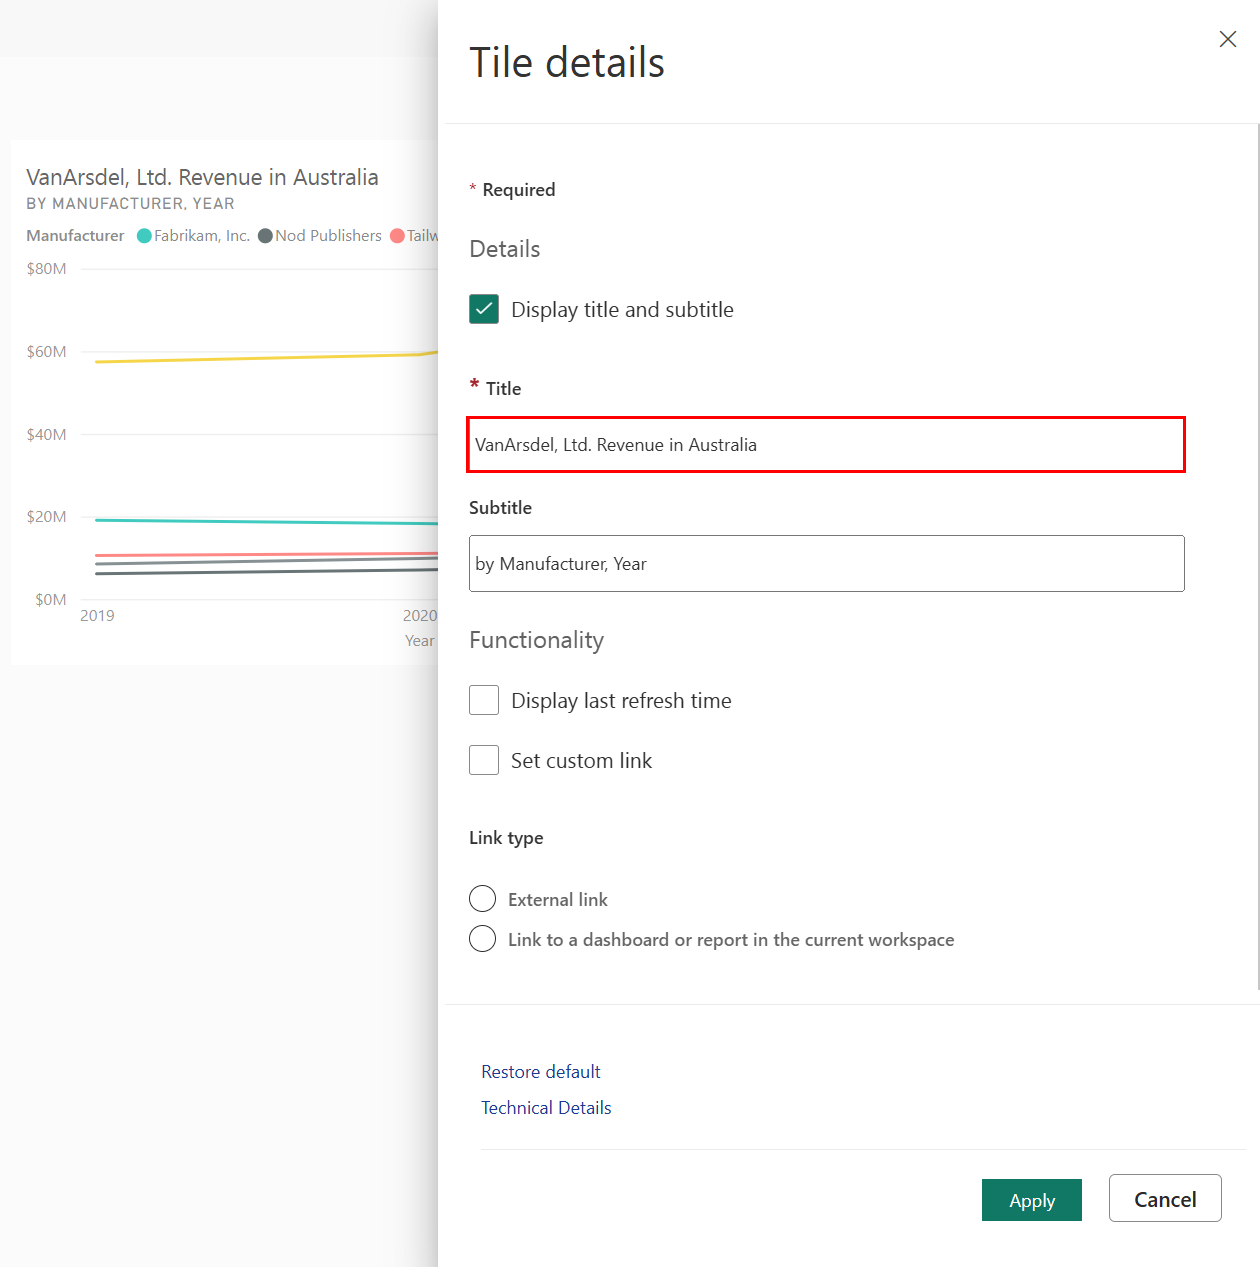Click the Year axis title in chart
This screenshot has height=1267, width=1260.
419,640
